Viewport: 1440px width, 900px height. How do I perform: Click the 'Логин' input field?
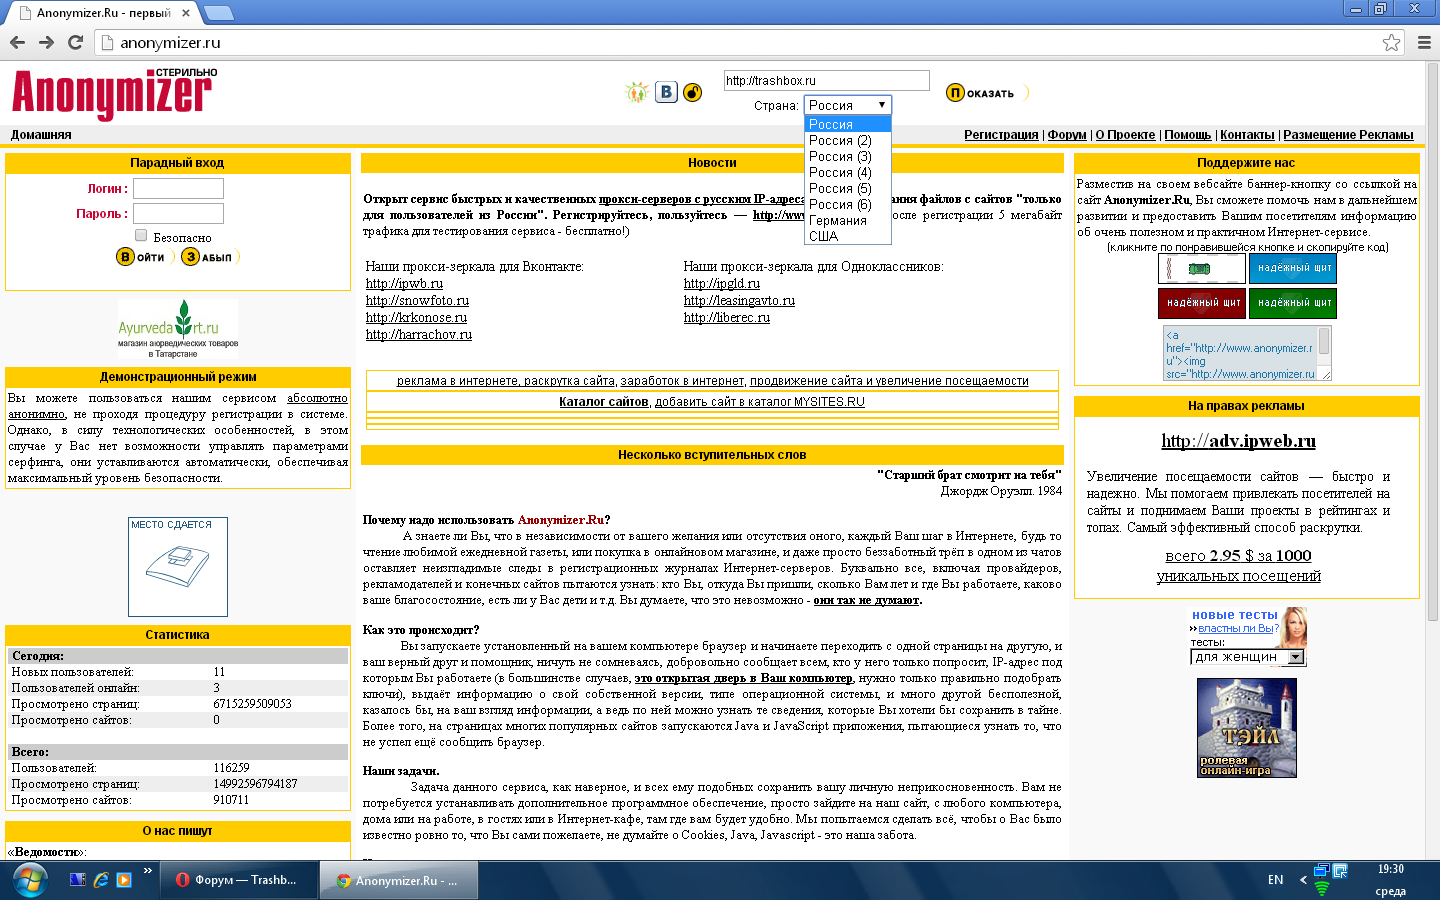(178, 188)
